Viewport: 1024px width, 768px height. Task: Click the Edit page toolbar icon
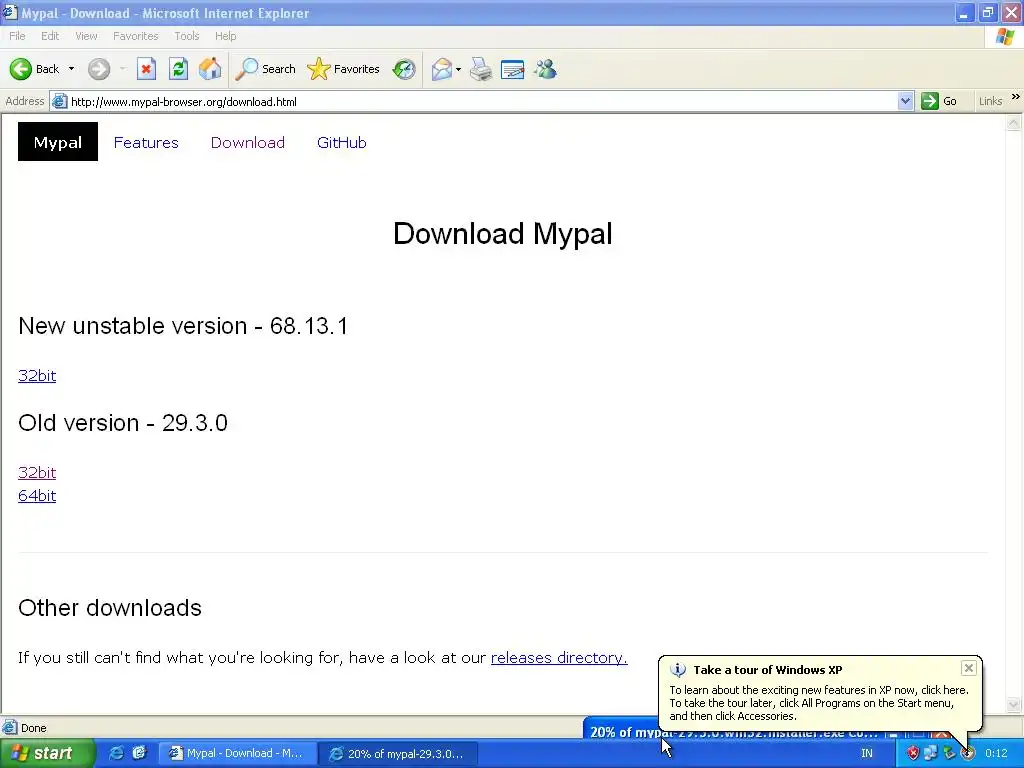click(513, 69)
